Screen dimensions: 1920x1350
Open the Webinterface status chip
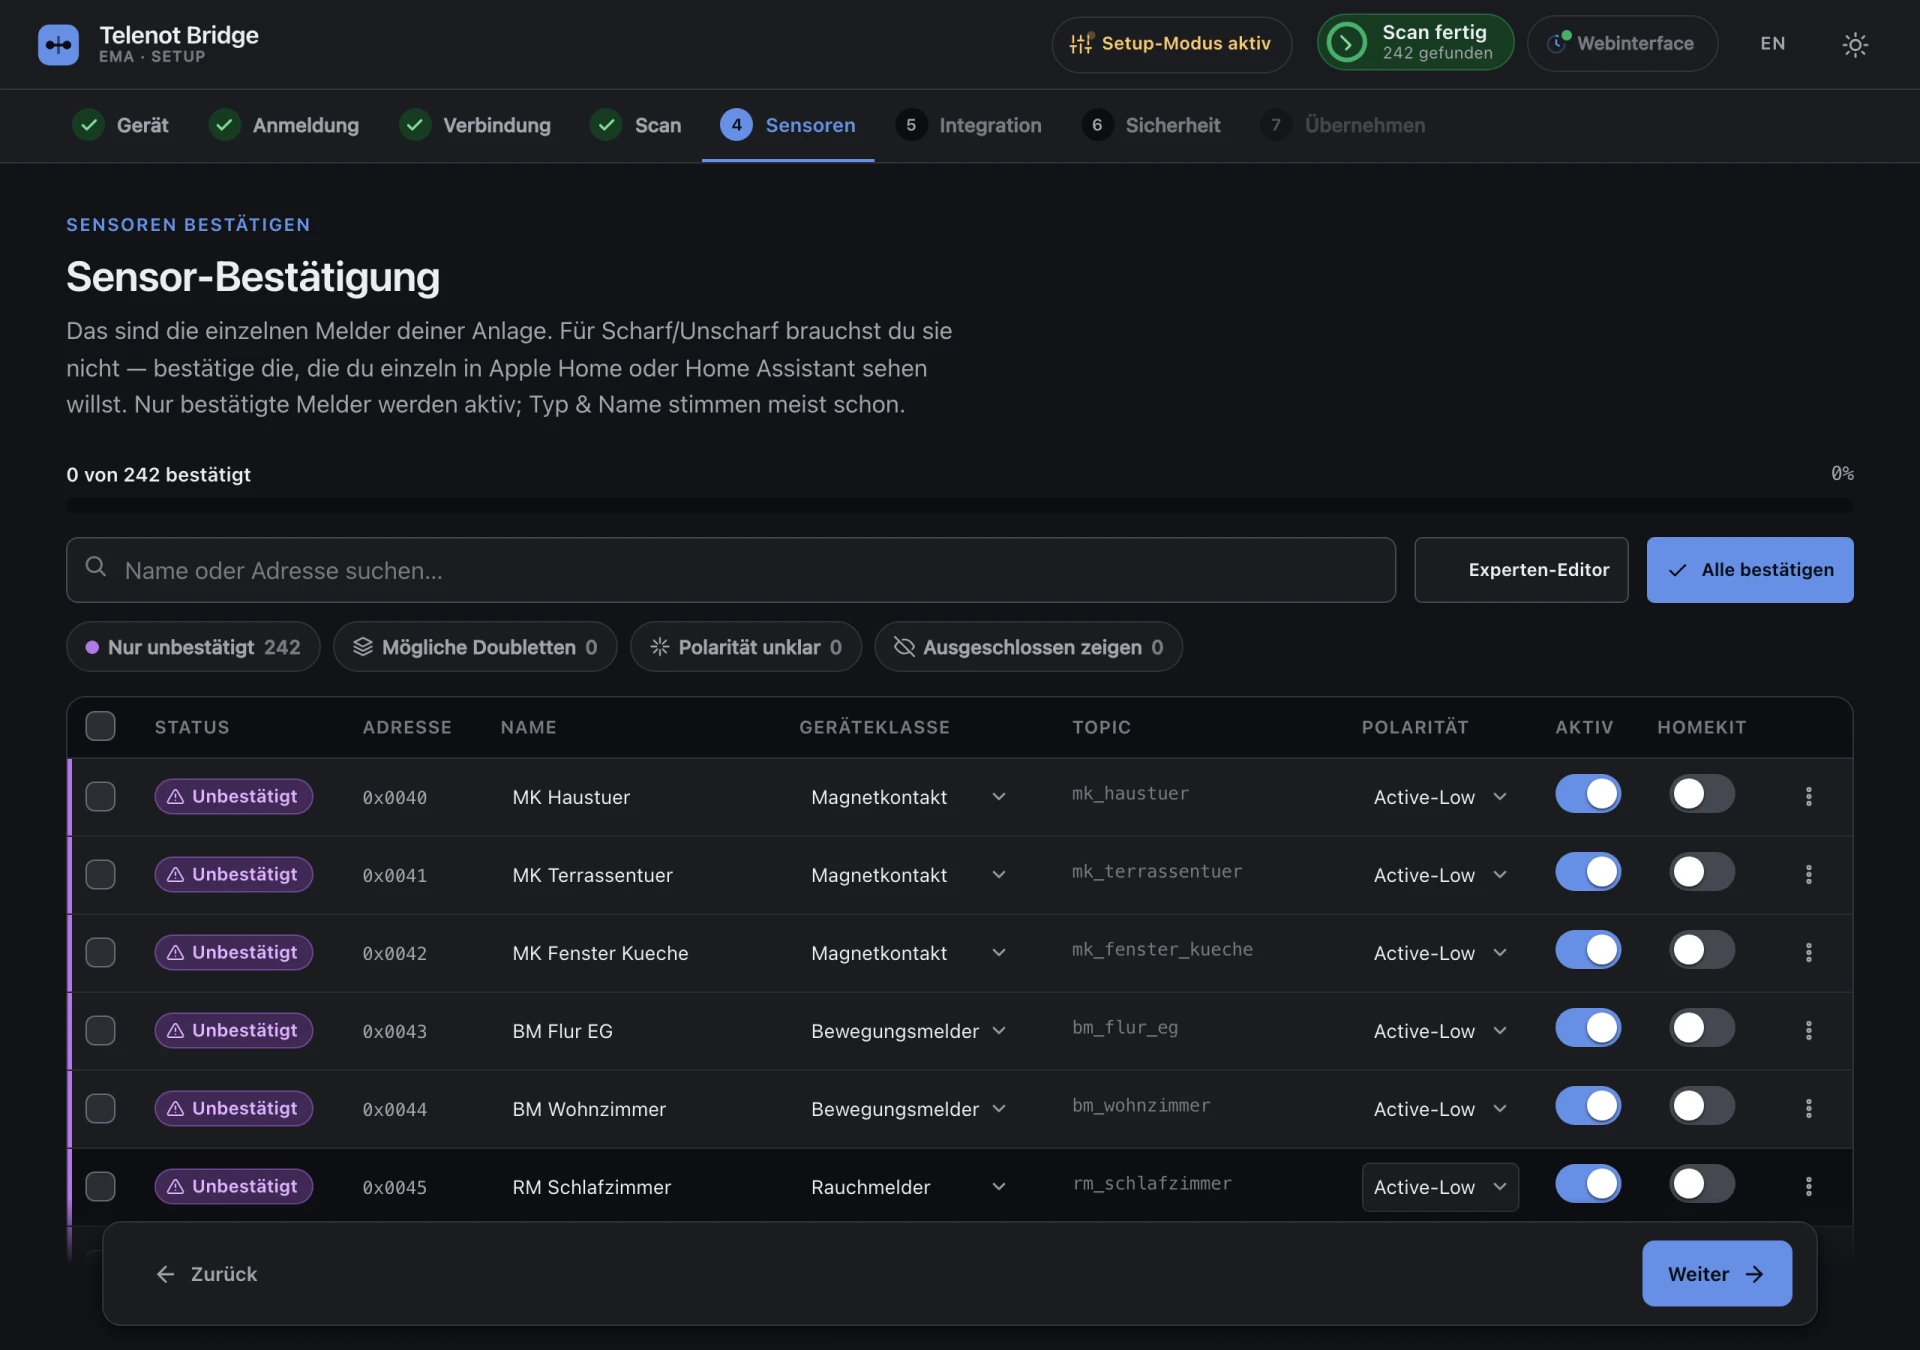pos(1622,44)
